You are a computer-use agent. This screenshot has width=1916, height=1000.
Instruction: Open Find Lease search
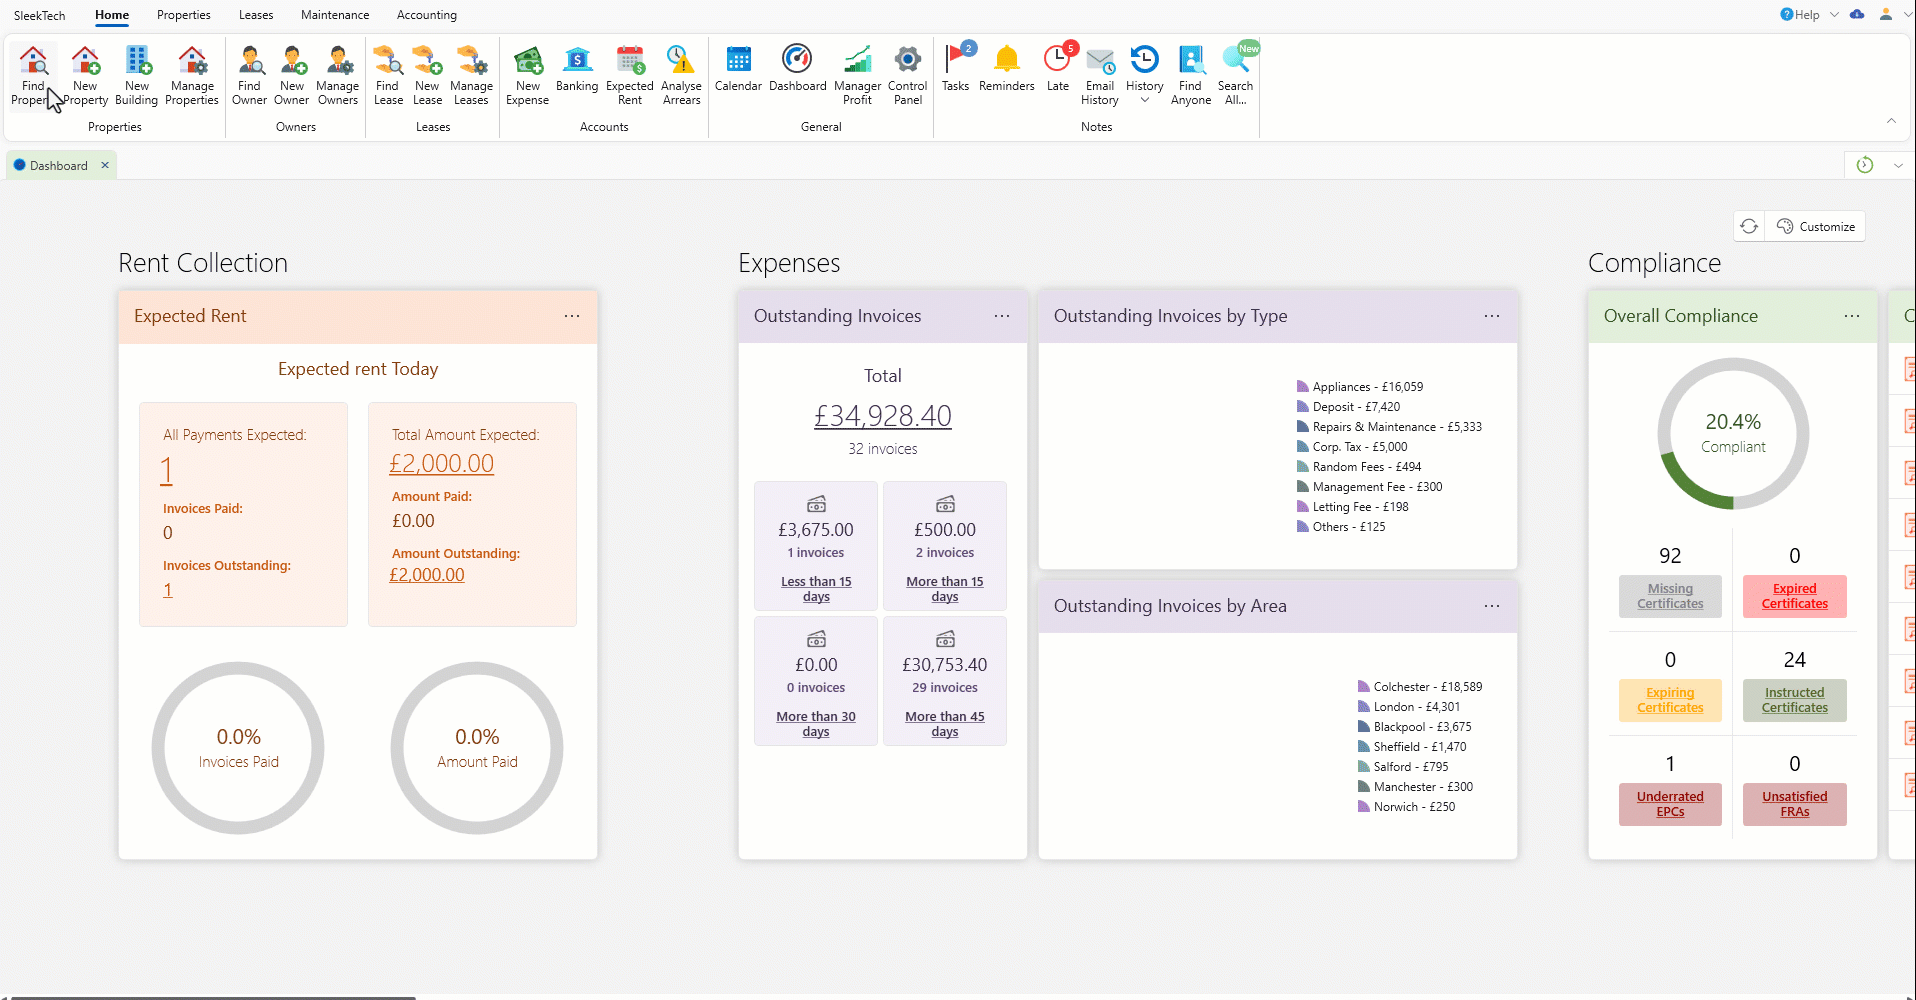[388, 75]
